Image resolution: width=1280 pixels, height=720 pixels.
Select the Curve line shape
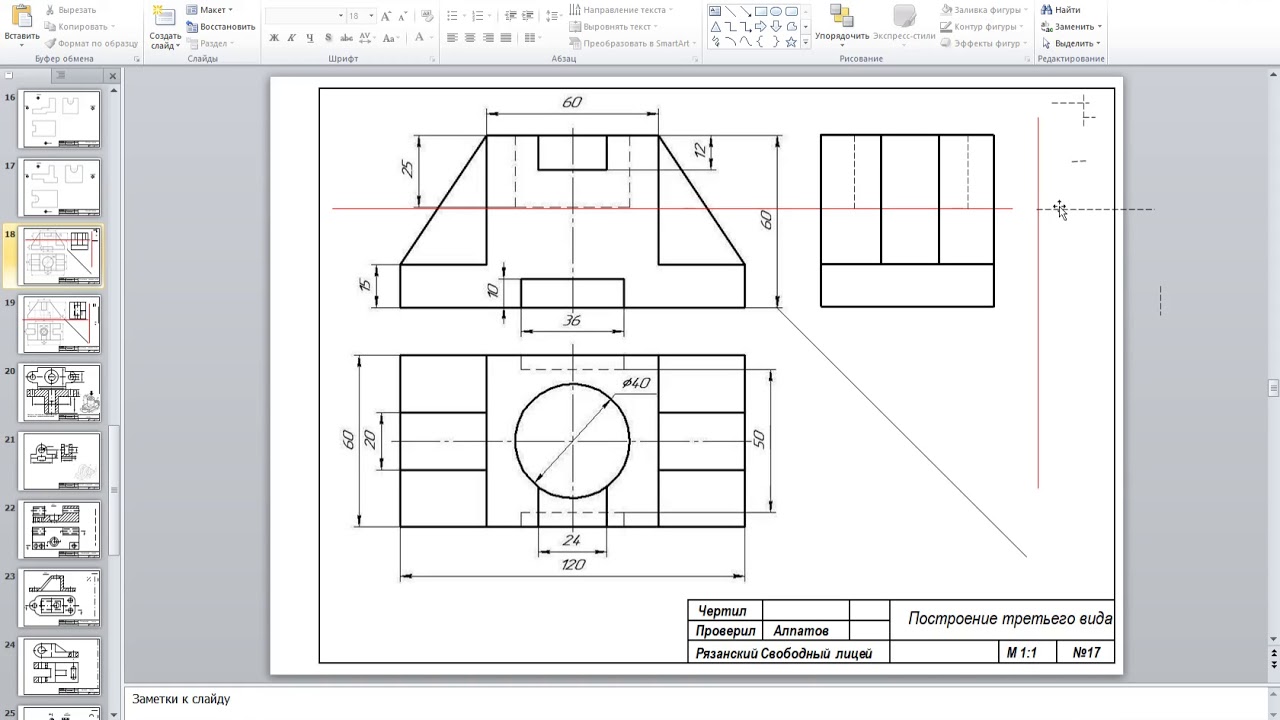(x=746, y=42)
